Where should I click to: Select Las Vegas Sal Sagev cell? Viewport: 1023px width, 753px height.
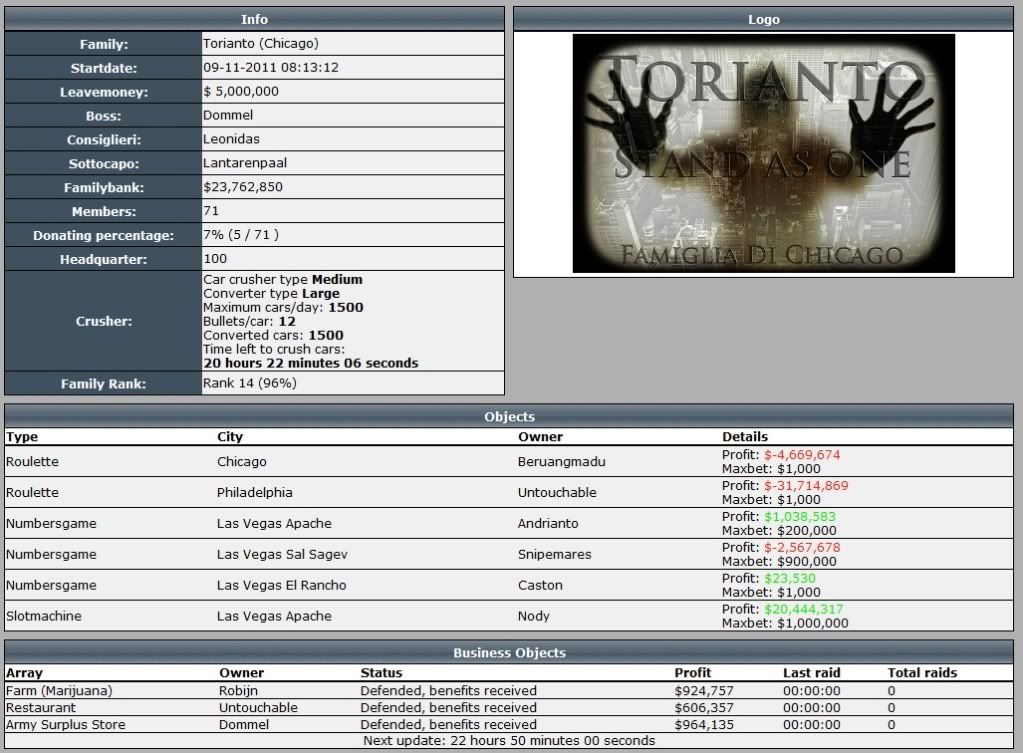click(x=282, y=555)
